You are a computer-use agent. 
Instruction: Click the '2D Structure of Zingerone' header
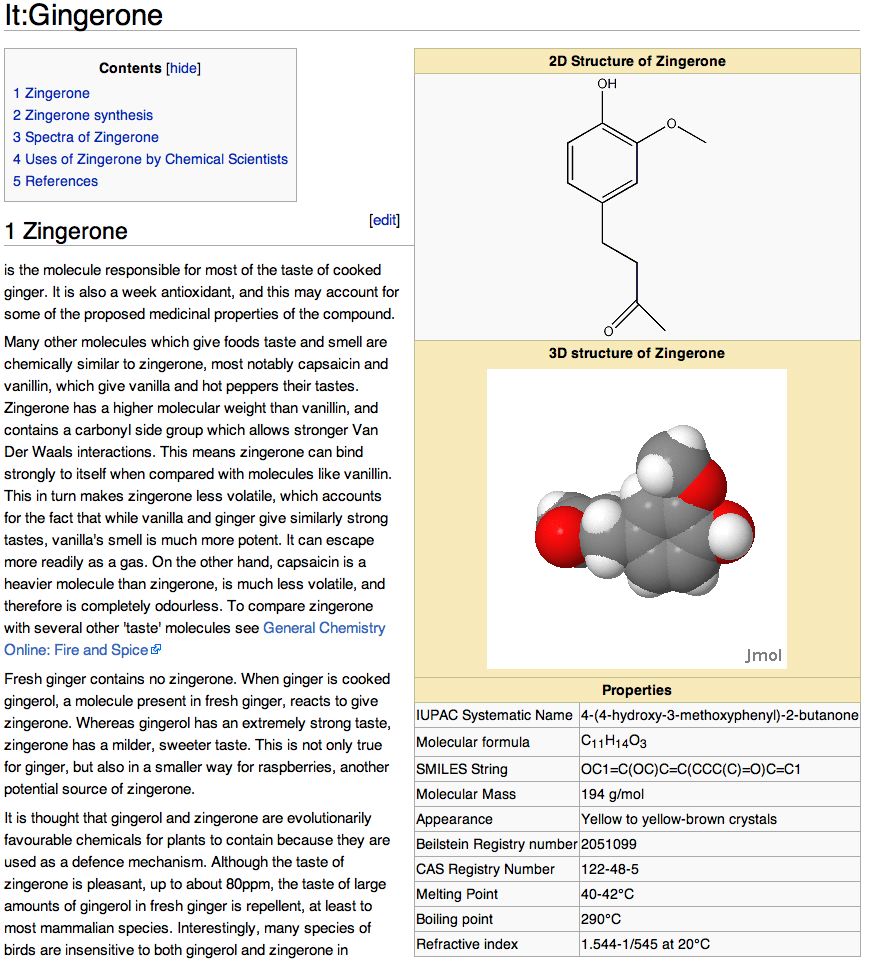point(637,61)
